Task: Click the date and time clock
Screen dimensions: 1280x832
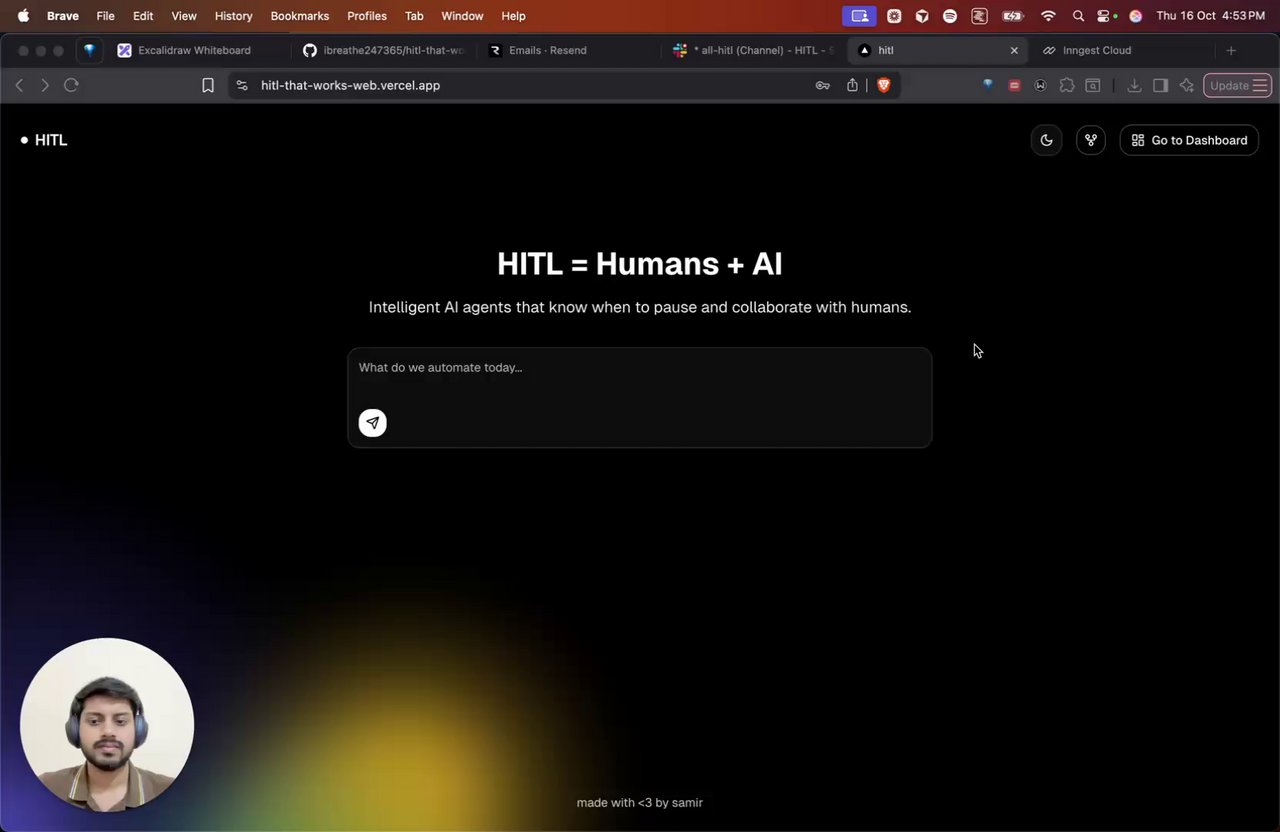Action: 1210,16
